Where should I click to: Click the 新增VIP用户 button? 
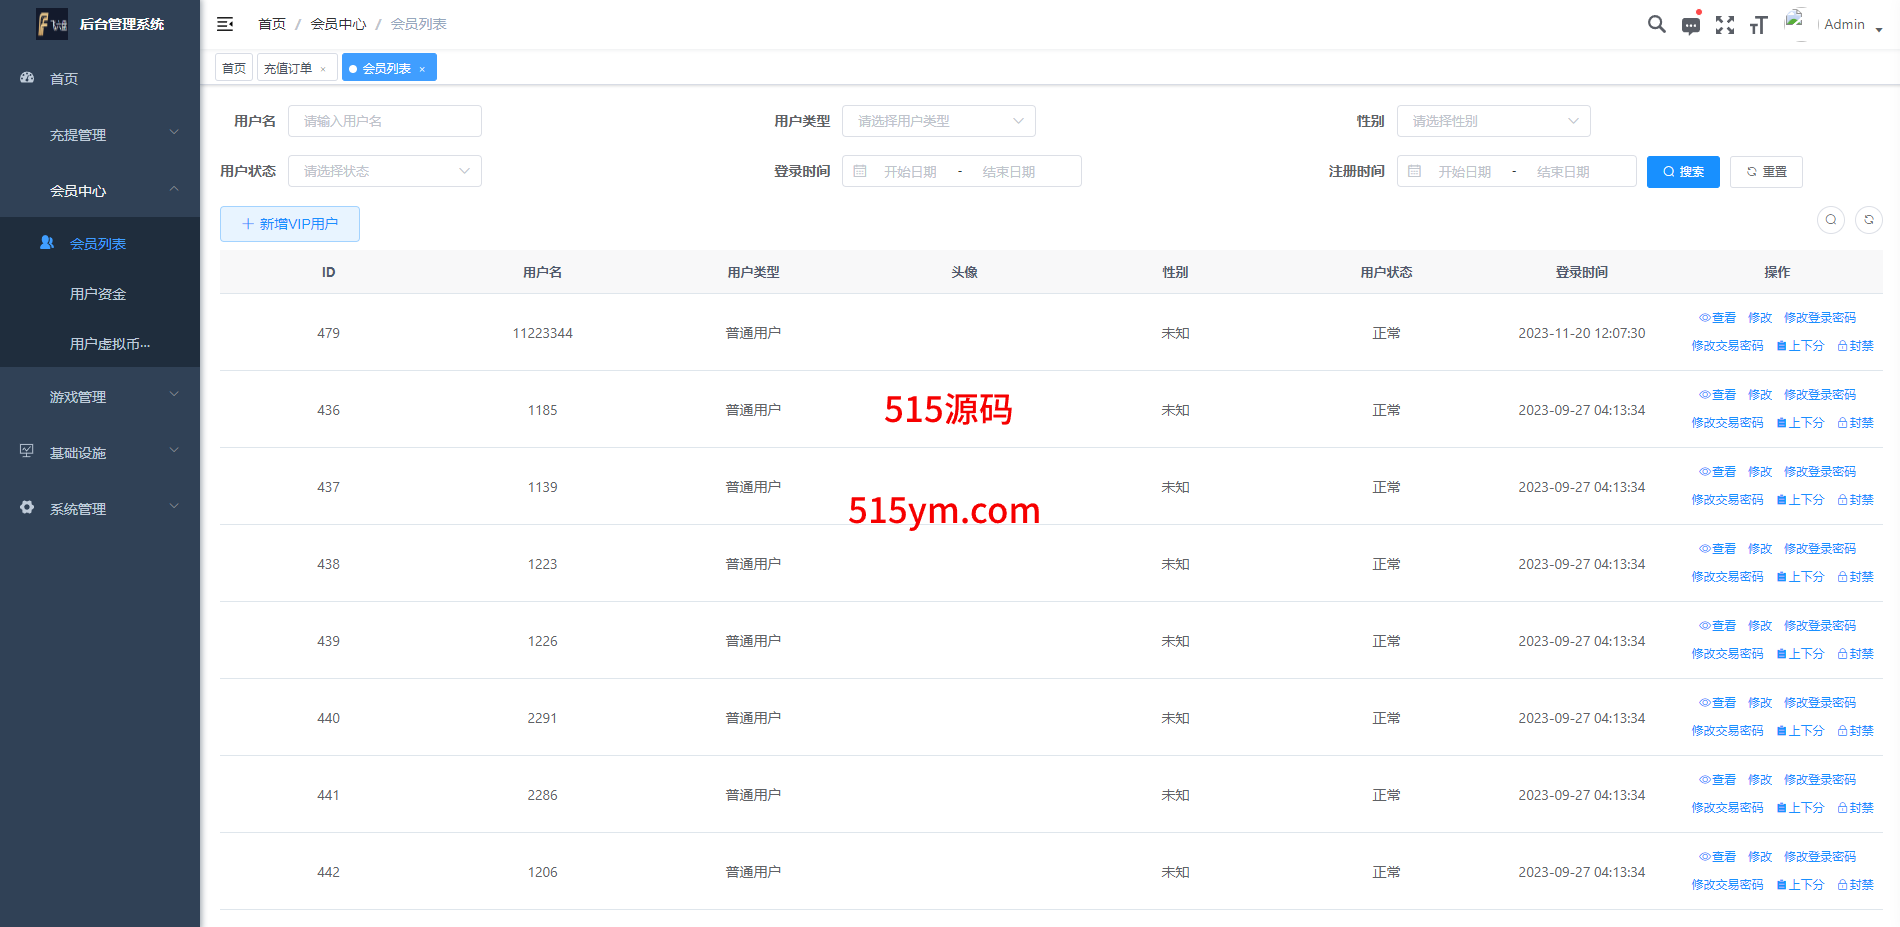[x=290, y=224]
